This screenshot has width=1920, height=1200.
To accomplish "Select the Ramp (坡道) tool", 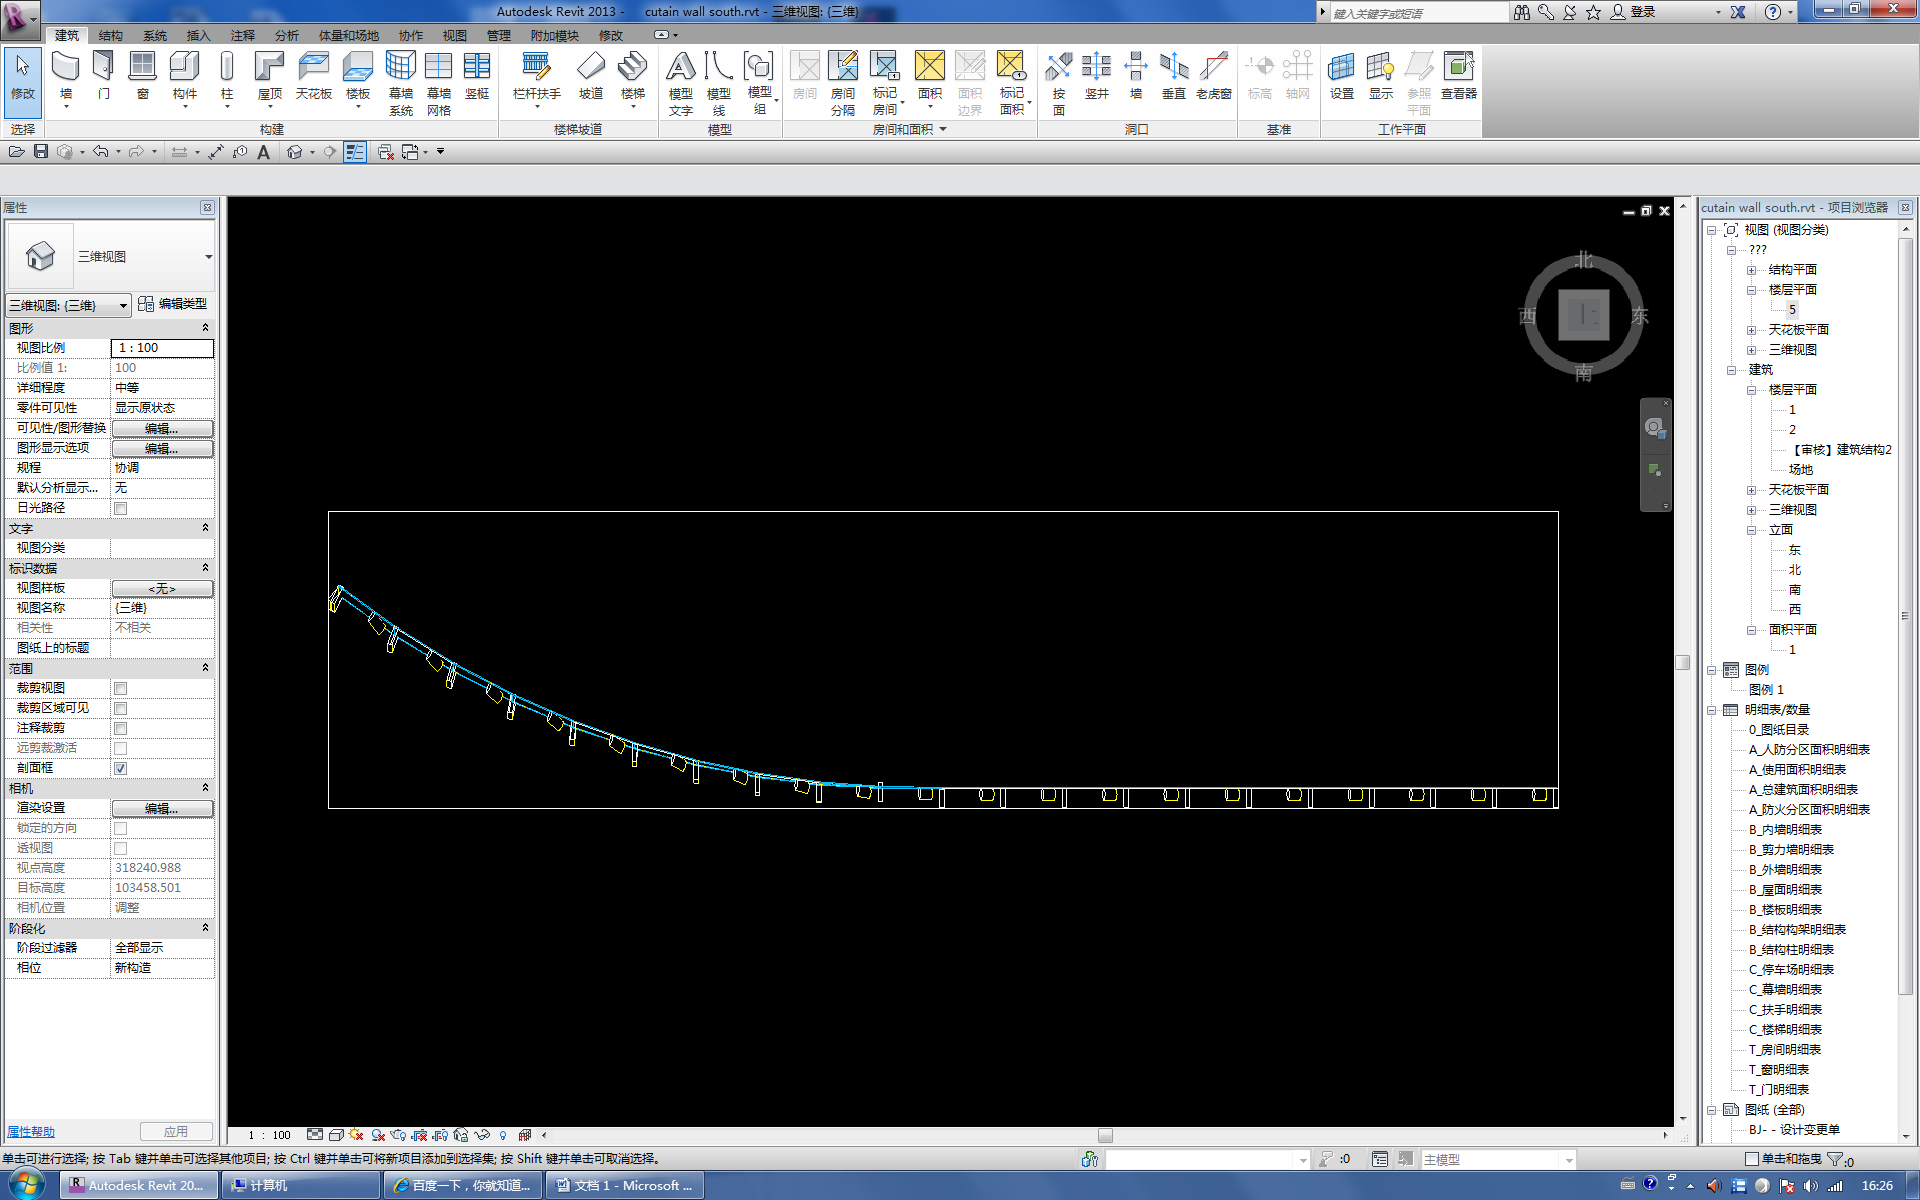I will click(x=590, y=75).
